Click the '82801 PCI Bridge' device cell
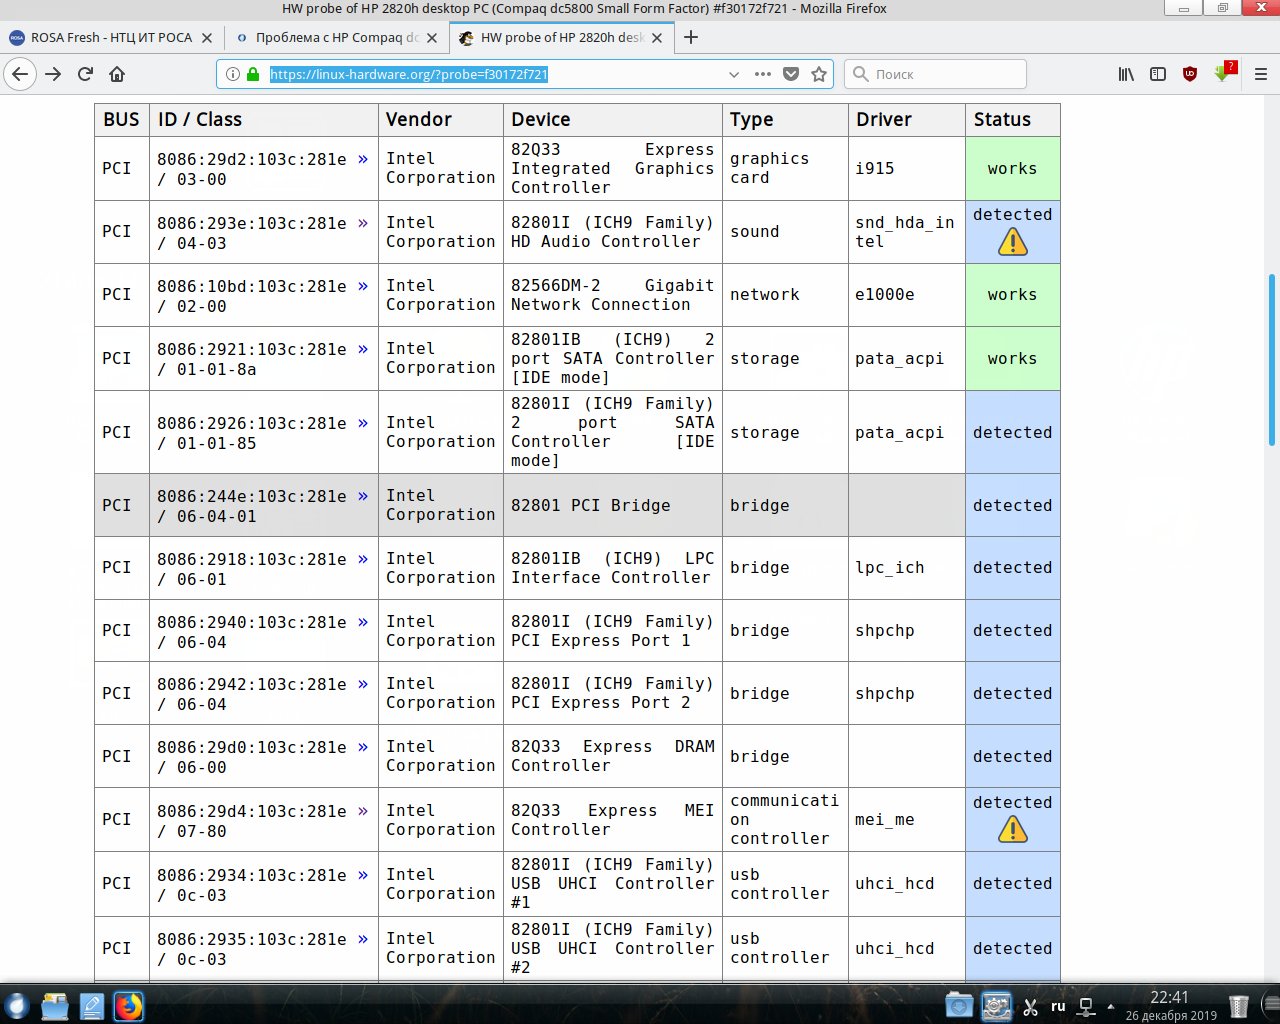Viewport: 1280px width, 1024px height. click(613, 506)
